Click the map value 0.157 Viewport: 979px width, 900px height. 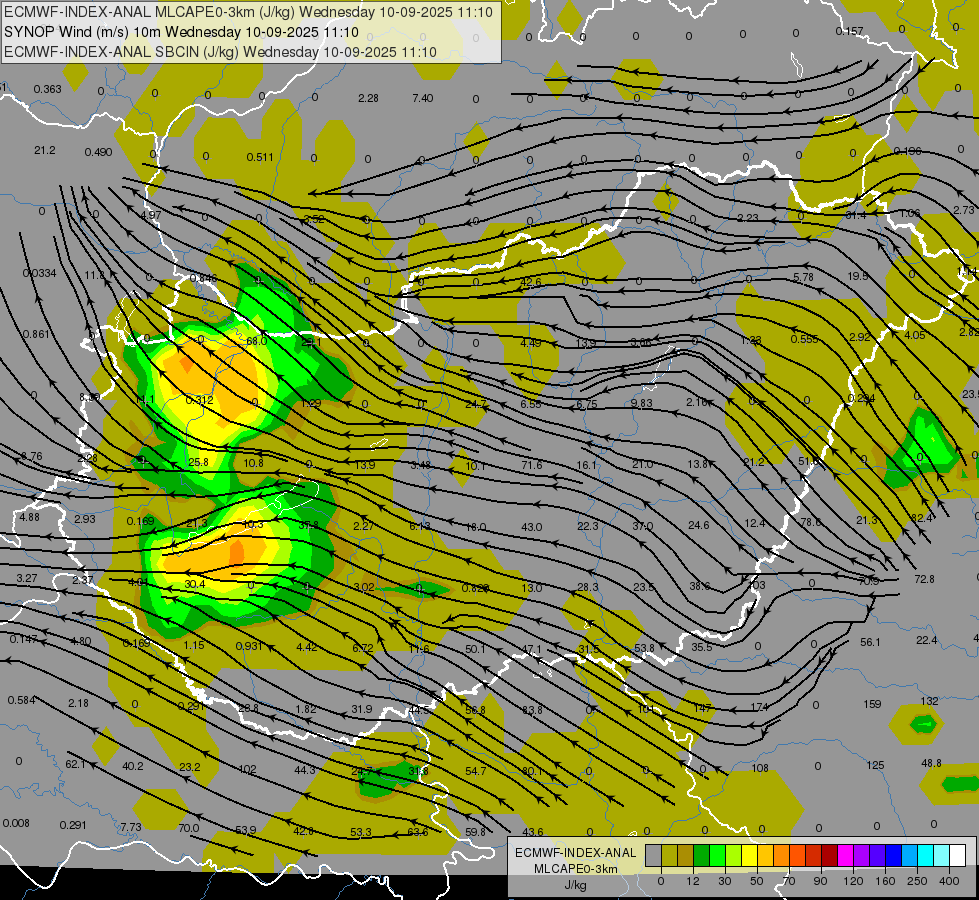(849, 31)
